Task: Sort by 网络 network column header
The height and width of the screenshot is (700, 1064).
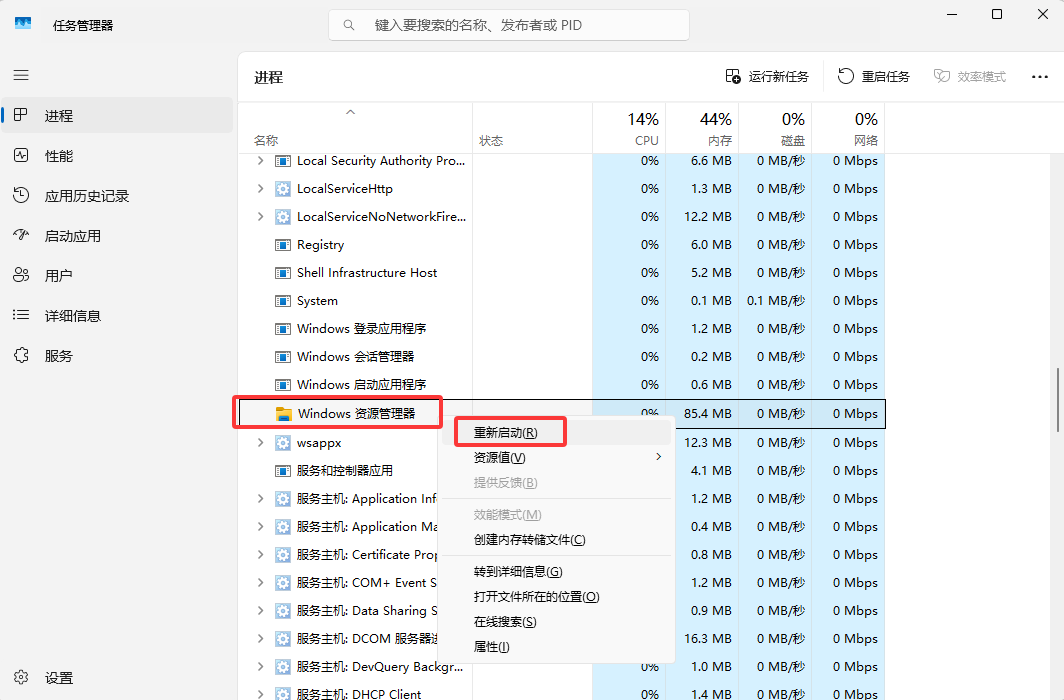Action: point(848,128)
